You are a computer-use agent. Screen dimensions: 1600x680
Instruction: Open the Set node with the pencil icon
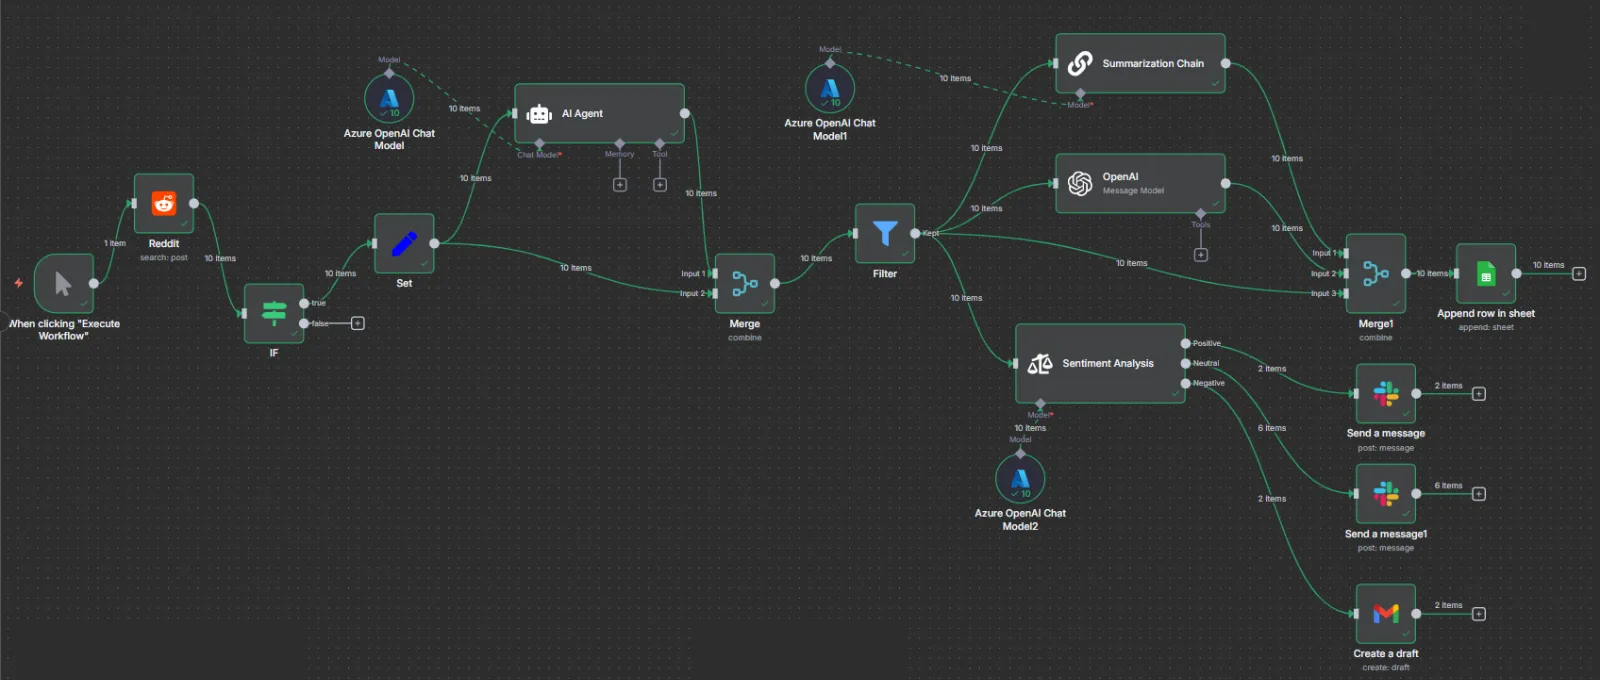pos(404,243)
